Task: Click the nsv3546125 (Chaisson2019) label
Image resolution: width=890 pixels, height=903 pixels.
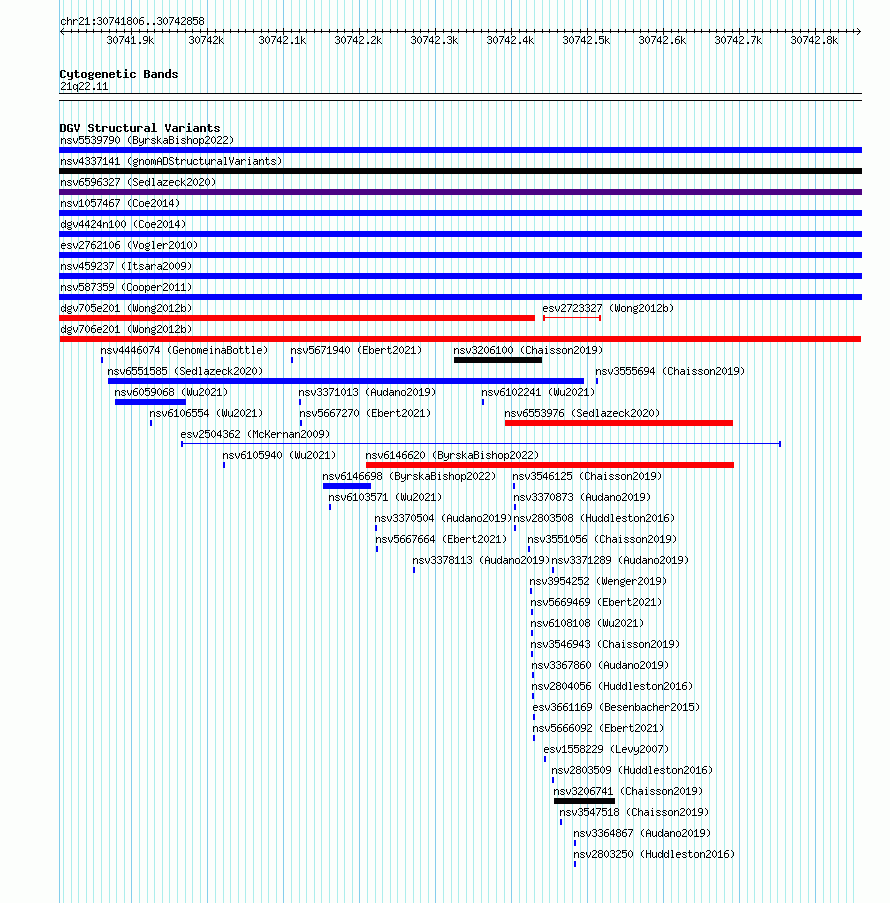Action: (x=587, y=477)
